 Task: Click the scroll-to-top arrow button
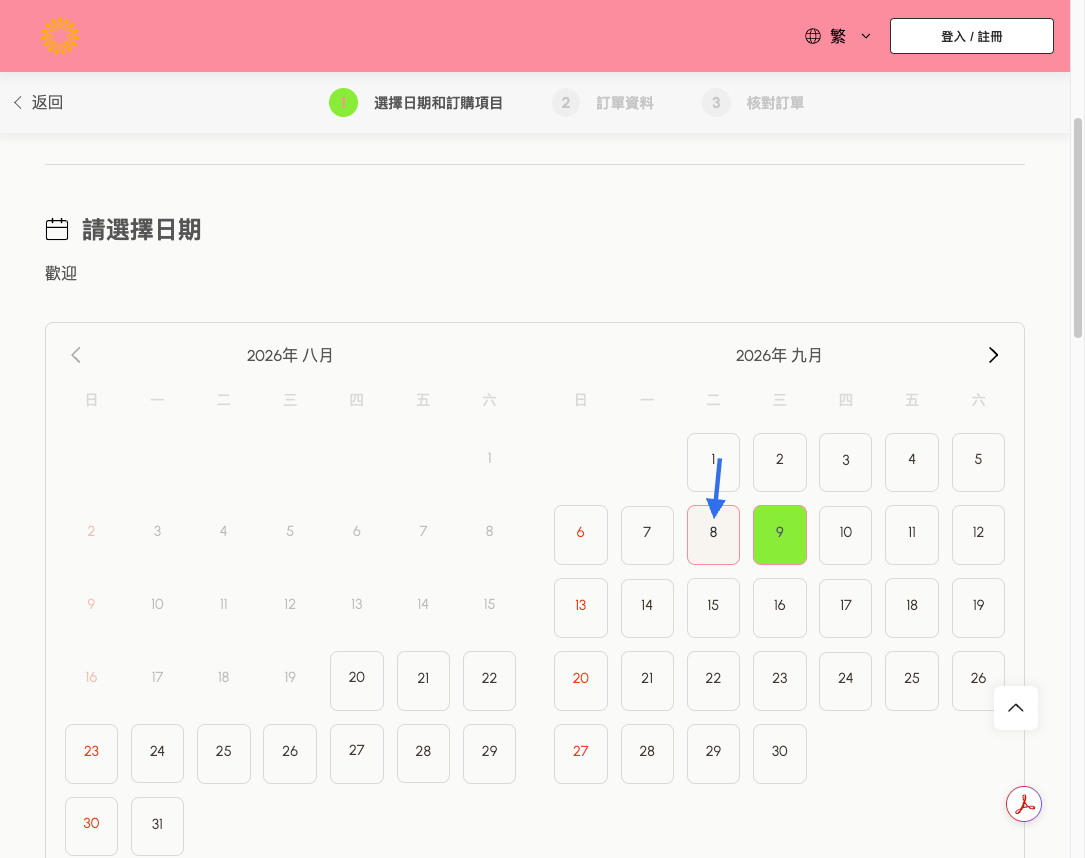click(1016, 708)
